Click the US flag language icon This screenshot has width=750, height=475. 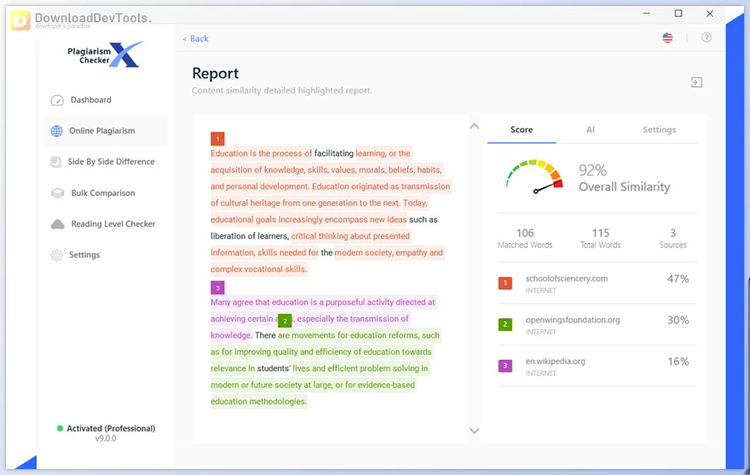pyautogui.click(x=668, y=37)
